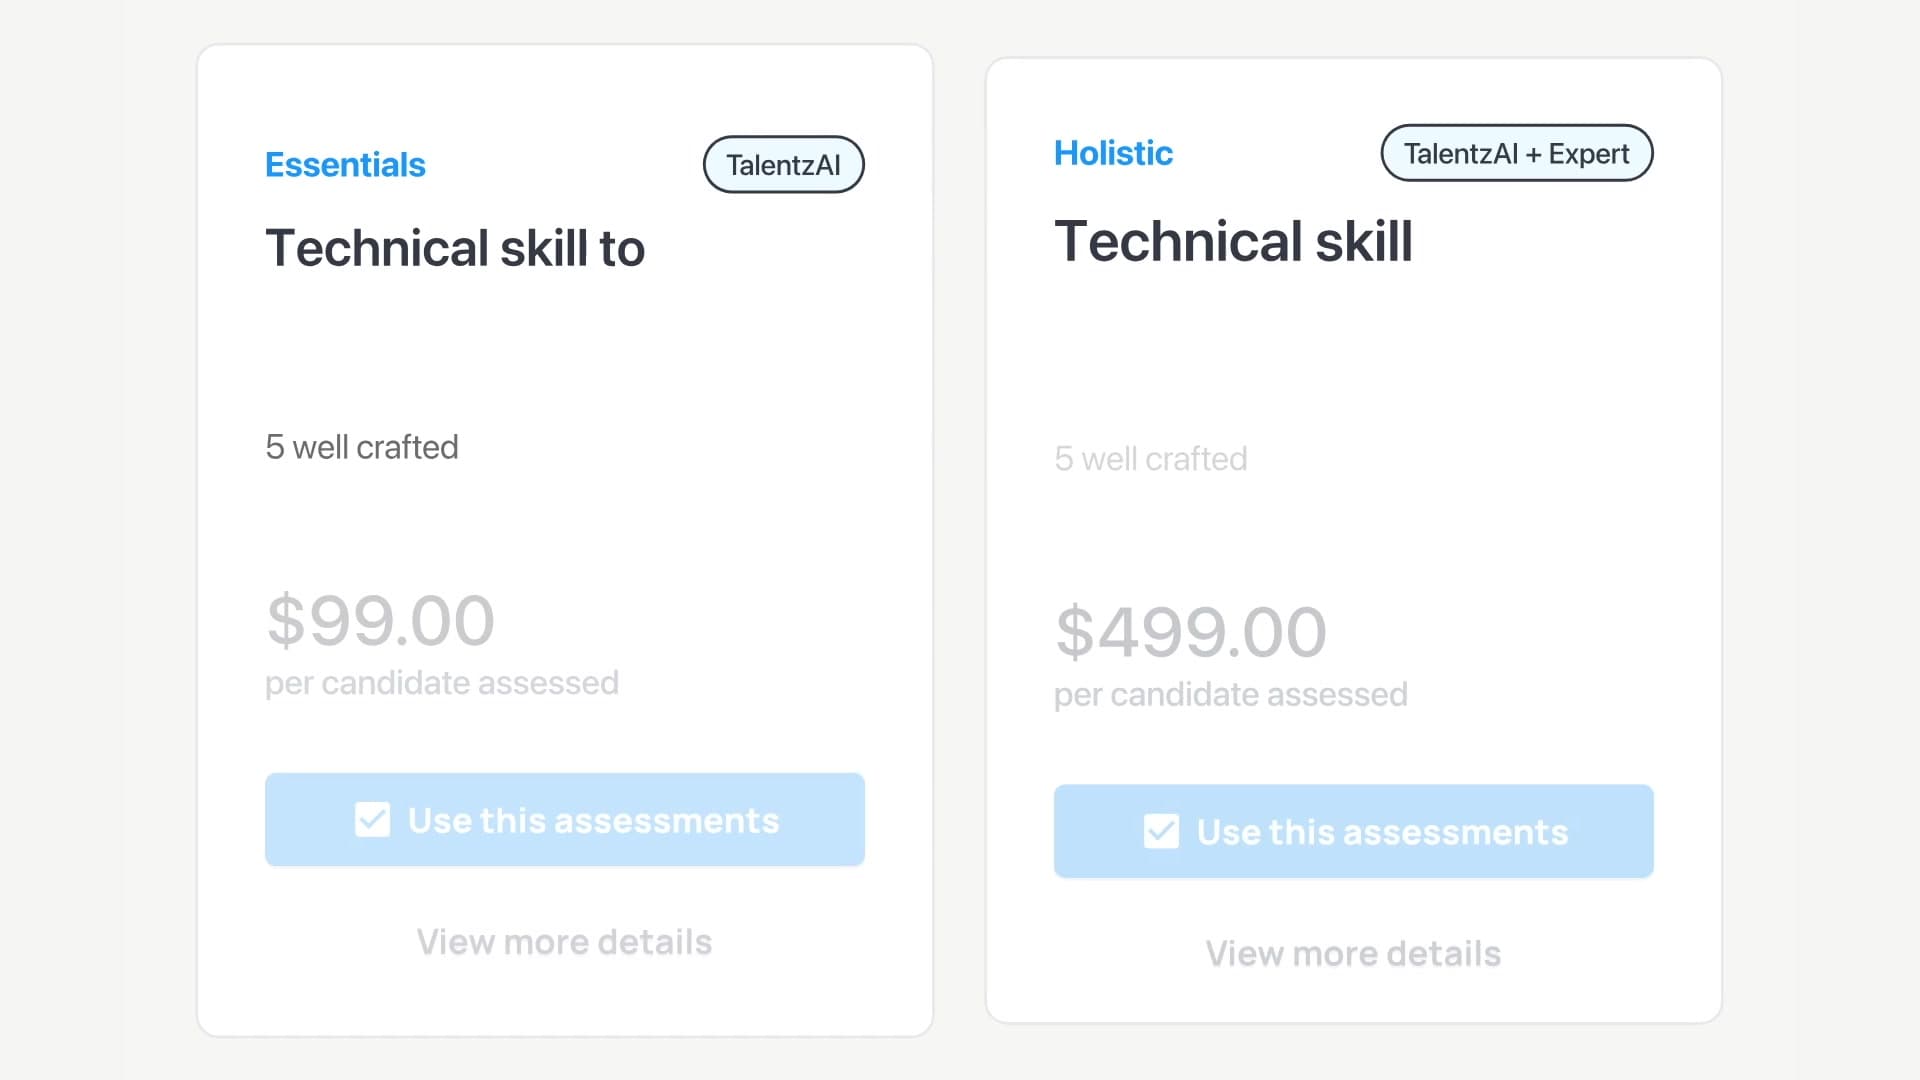
Task: Open "View more details" under the Holistic plan
Action: pyautogui.click(x=1353, y=954)
